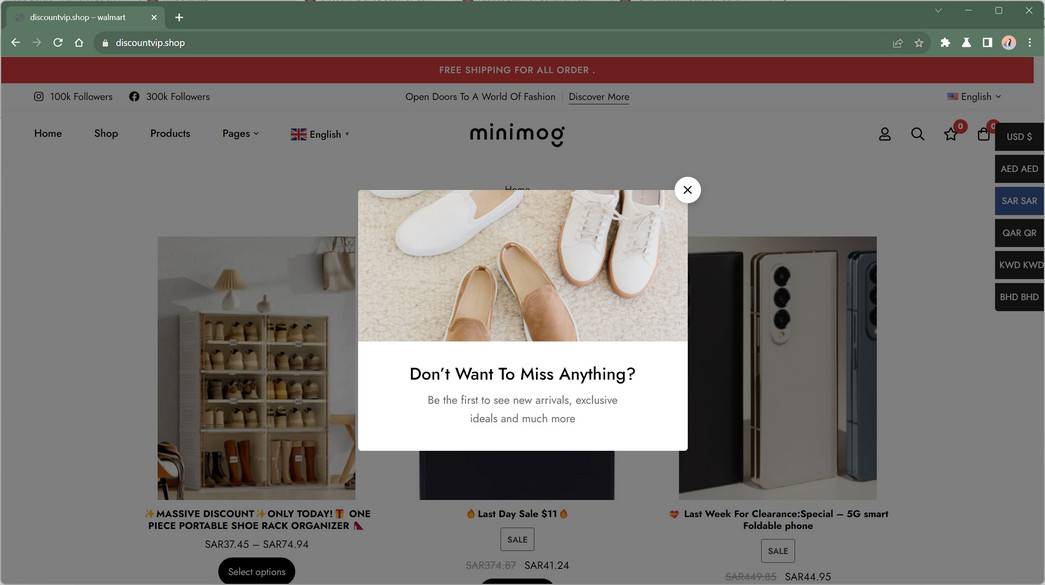Reload the current page
Viewport: 1045px width, 585px height.
pyautogui.click(x=58, y=43)
